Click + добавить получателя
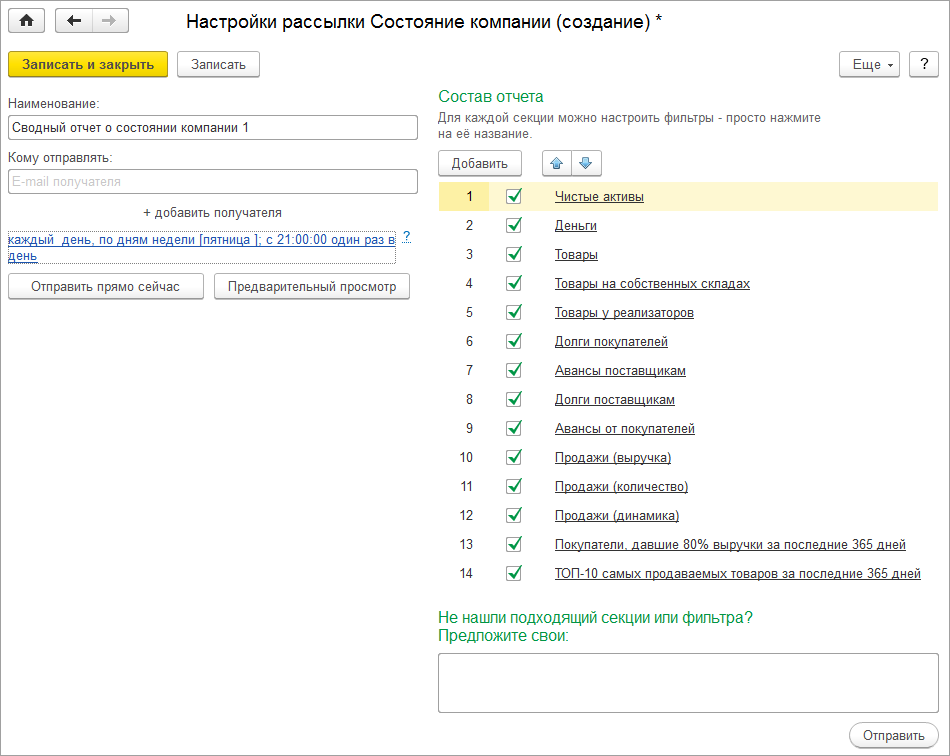950x756 pixels. coord(212,213)
